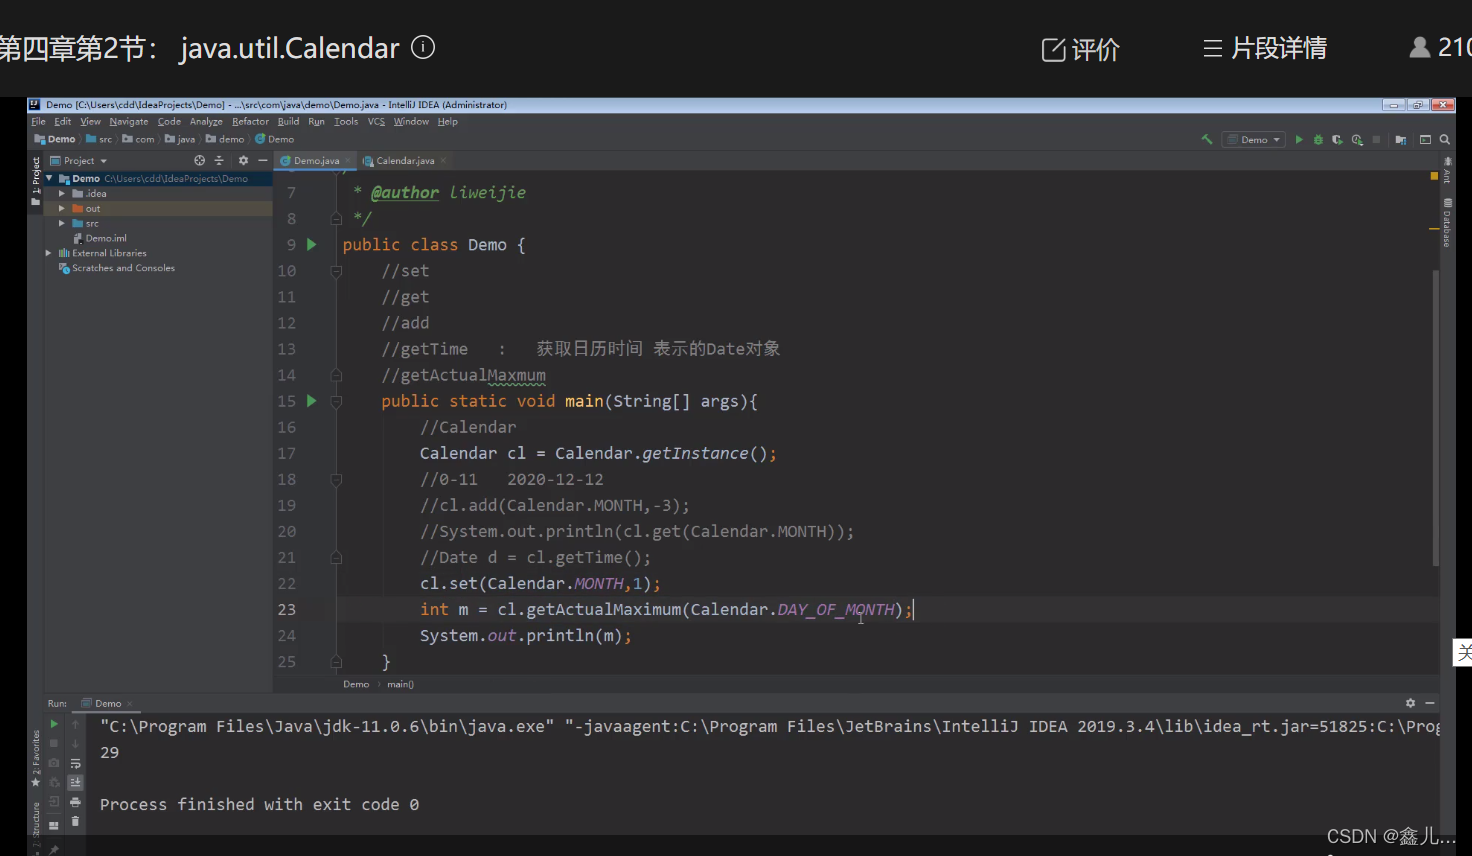
Task: Open 片段详情 in page header
Action: pos(1265,48)
